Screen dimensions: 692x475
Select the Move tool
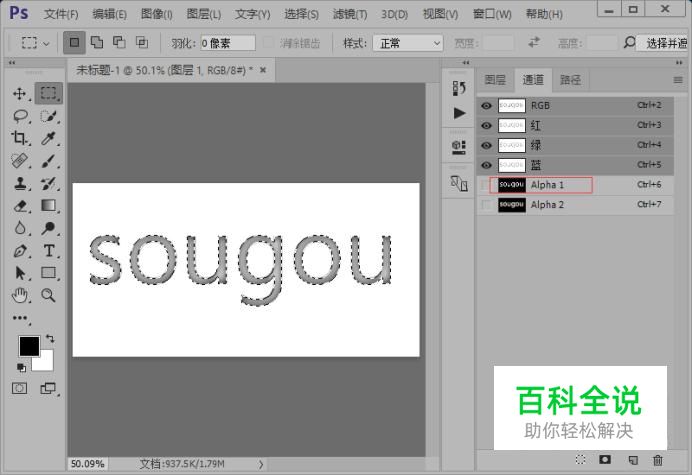click(20, 94)
